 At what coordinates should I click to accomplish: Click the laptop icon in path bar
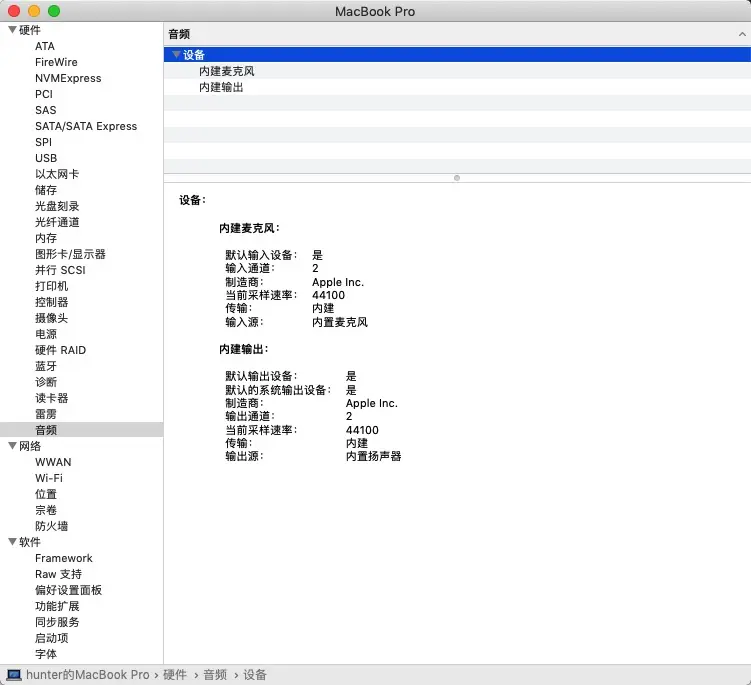click(x=14, y=675)
